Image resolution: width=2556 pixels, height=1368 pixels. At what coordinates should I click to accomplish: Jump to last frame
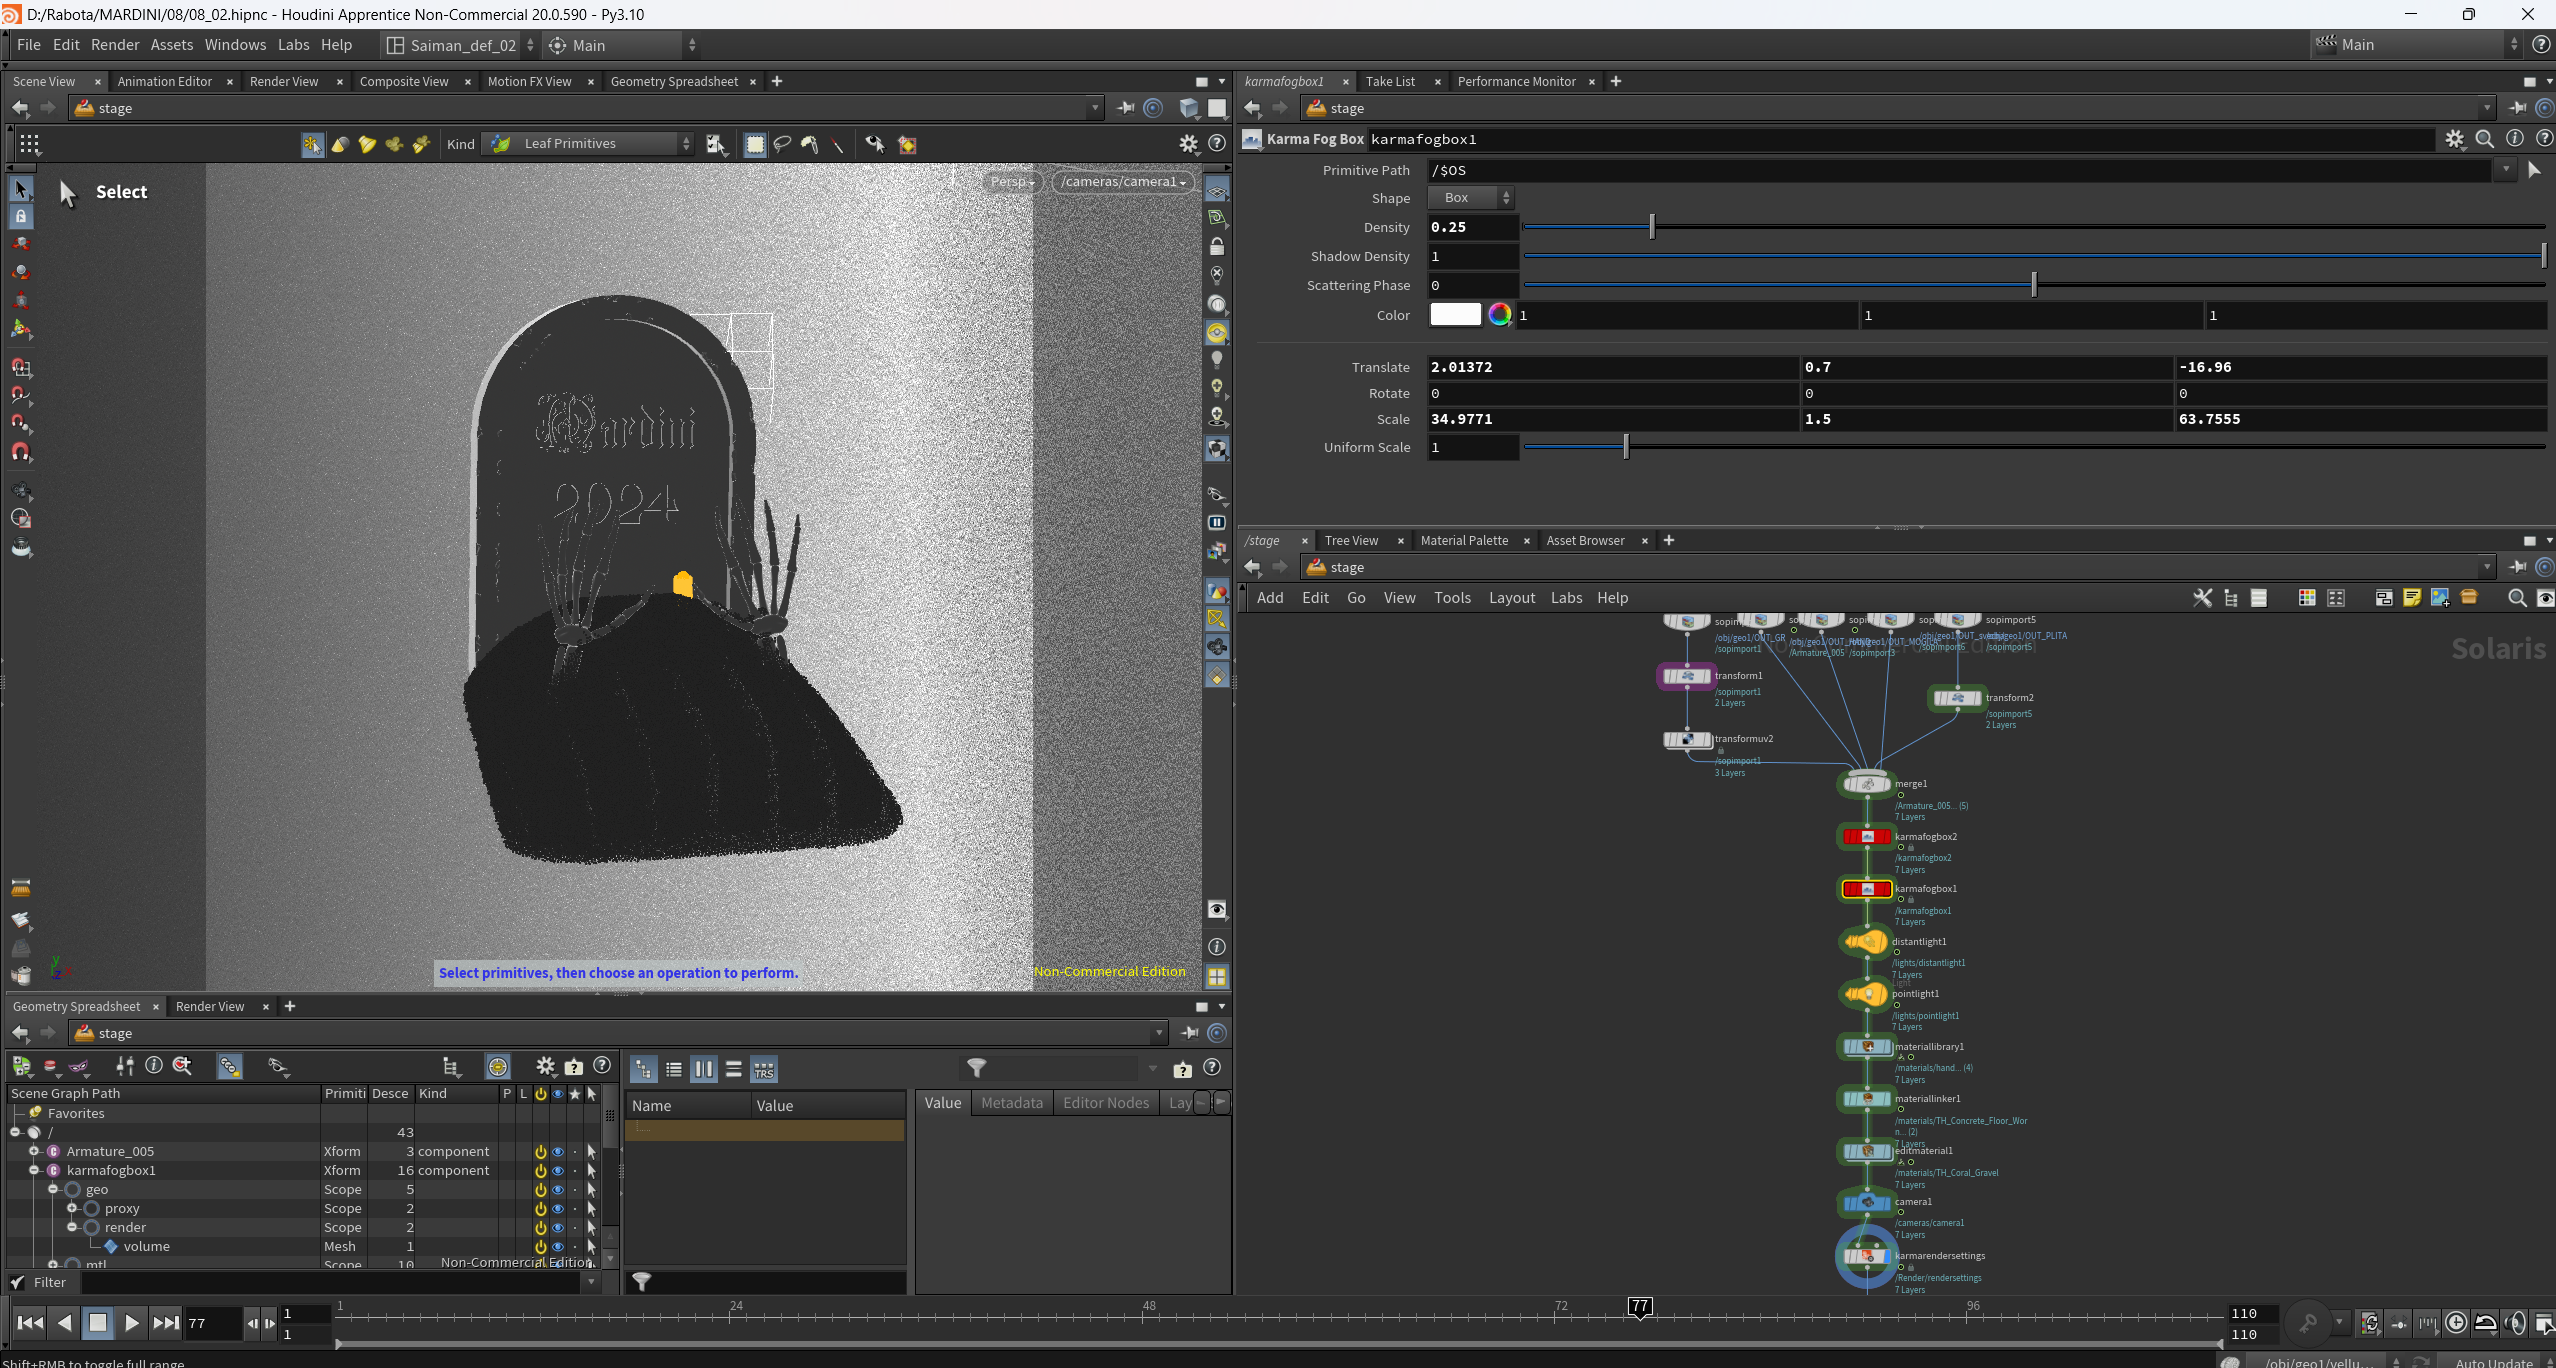pos(166,1323)
